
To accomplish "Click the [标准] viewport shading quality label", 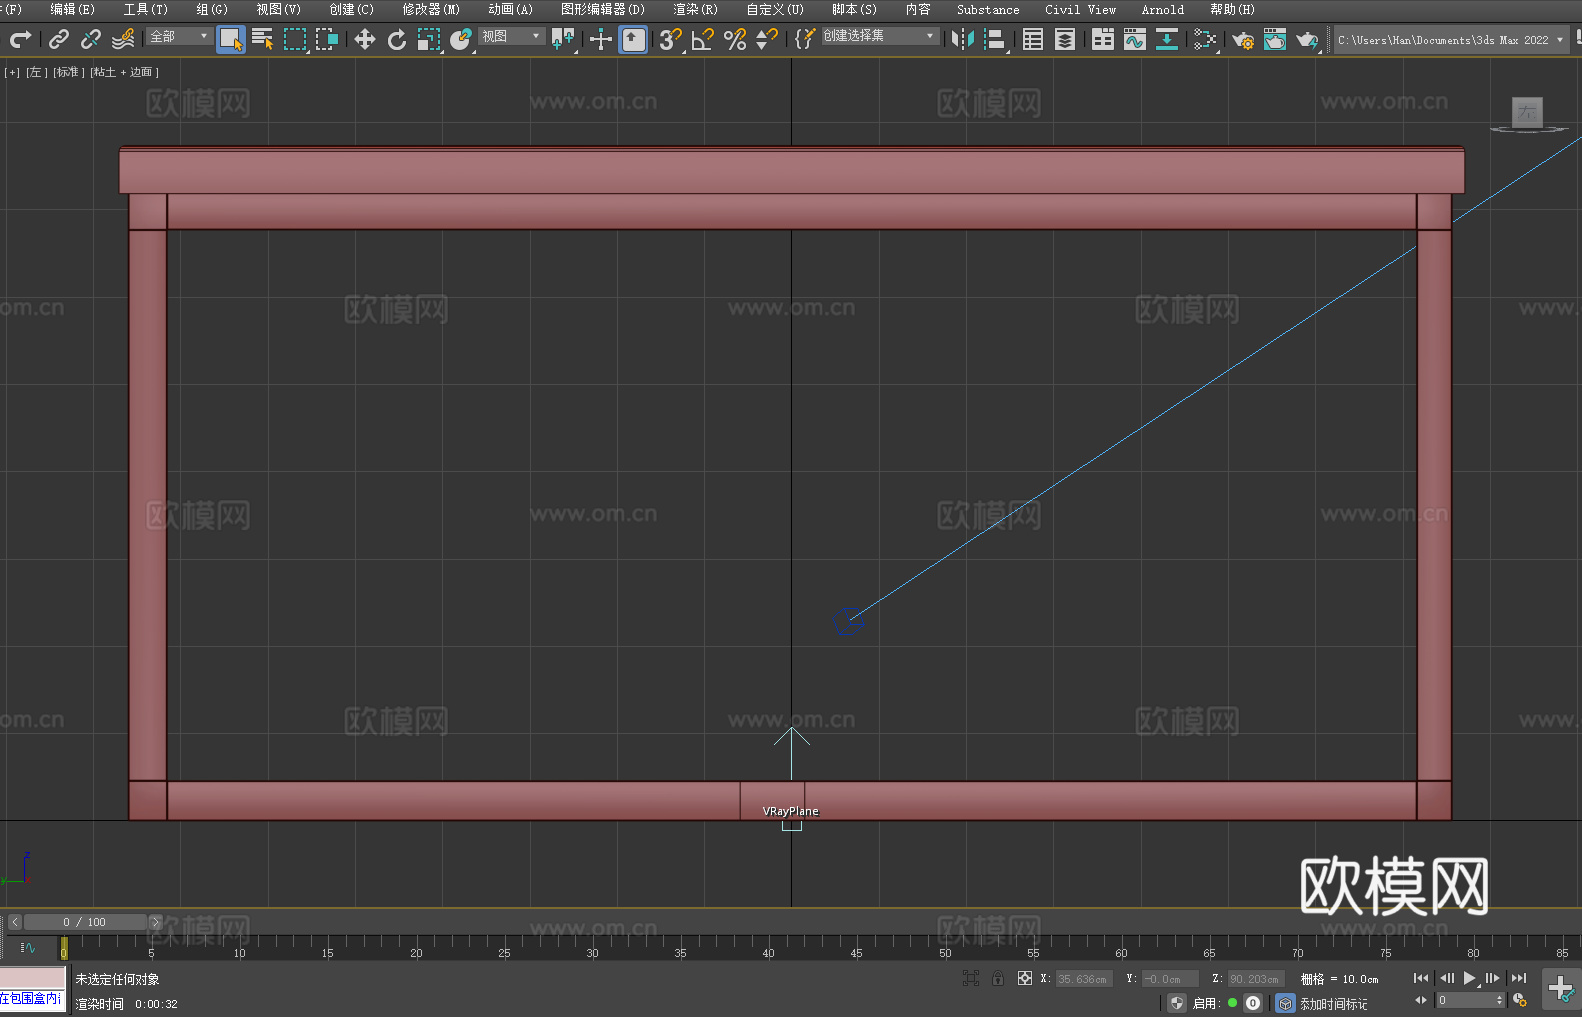I will (68, 72).
